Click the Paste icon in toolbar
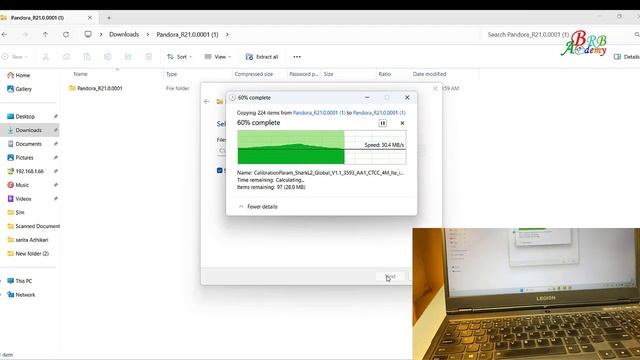 [x=87, y=57]
